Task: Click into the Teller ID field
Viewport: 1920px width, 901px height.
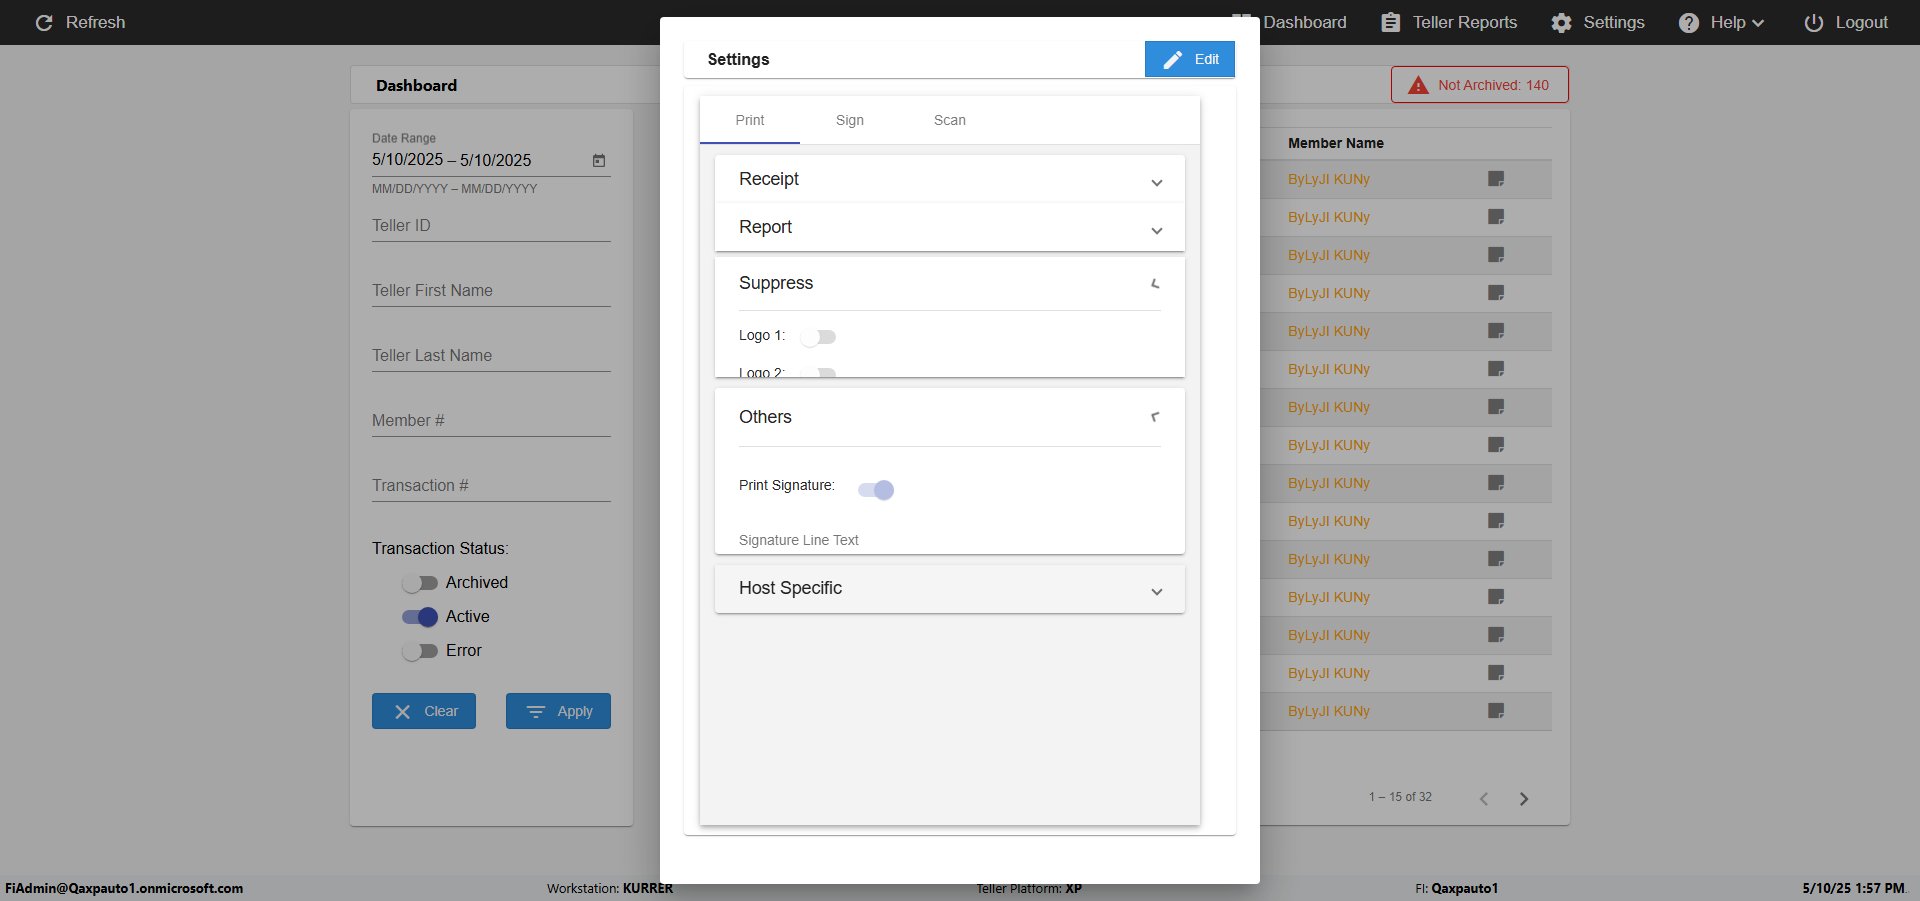Action: click(490, 226)
